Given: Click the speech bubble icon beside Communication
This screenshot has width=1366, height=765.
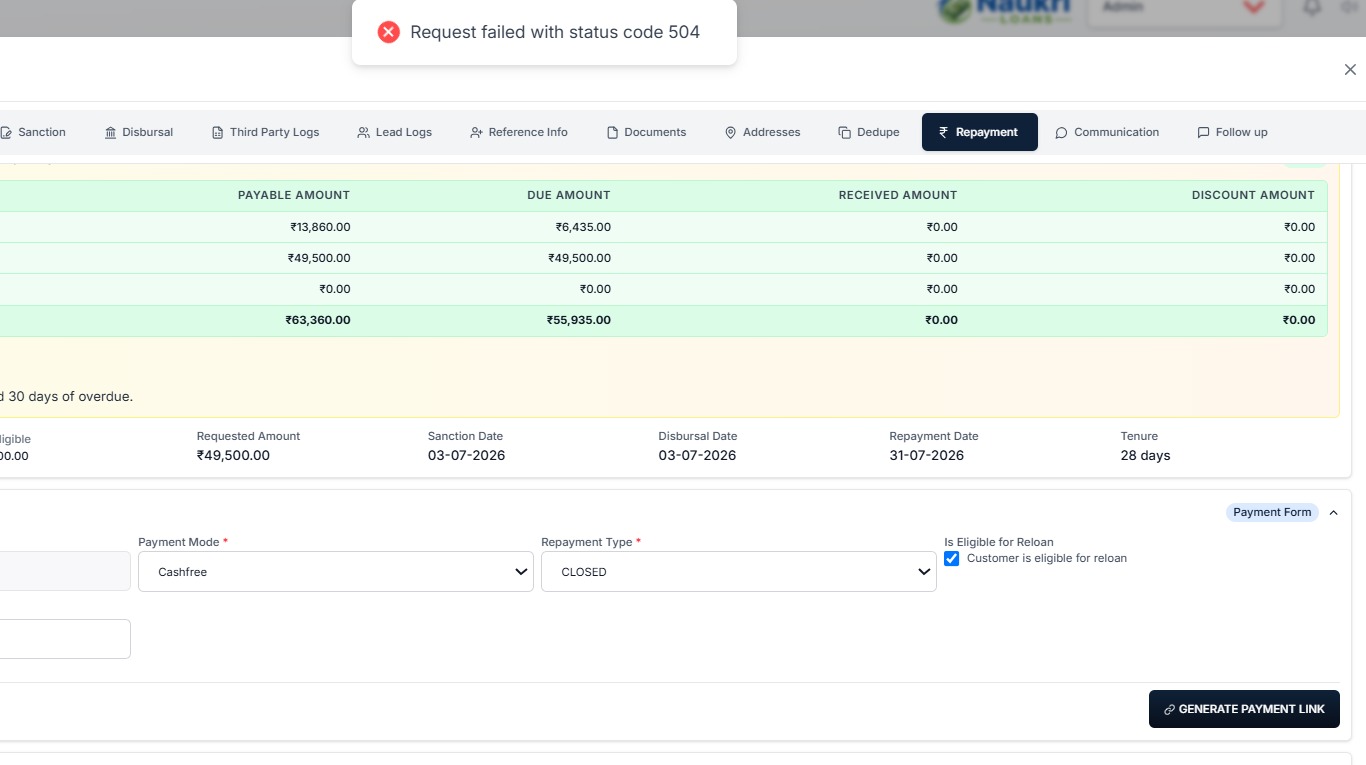Looking at the screenshot, I should (1062, 132).
